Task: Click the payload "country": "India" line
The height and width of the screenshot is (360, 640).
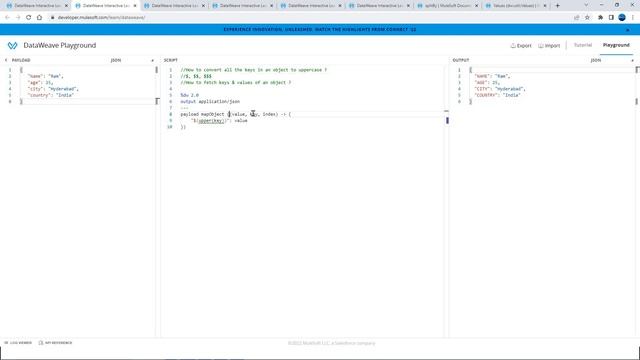Action: click(x=51, y=95)
